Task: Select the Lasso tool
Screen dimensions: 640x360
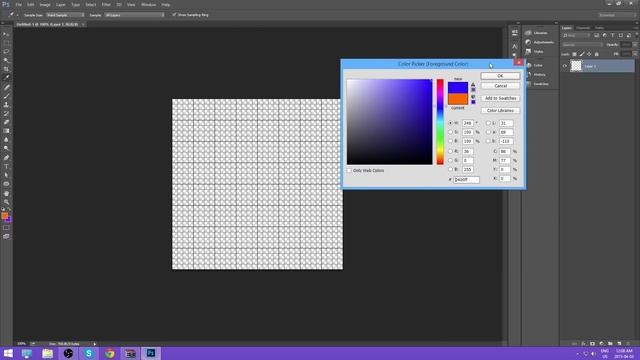Action: pos(6,51)
